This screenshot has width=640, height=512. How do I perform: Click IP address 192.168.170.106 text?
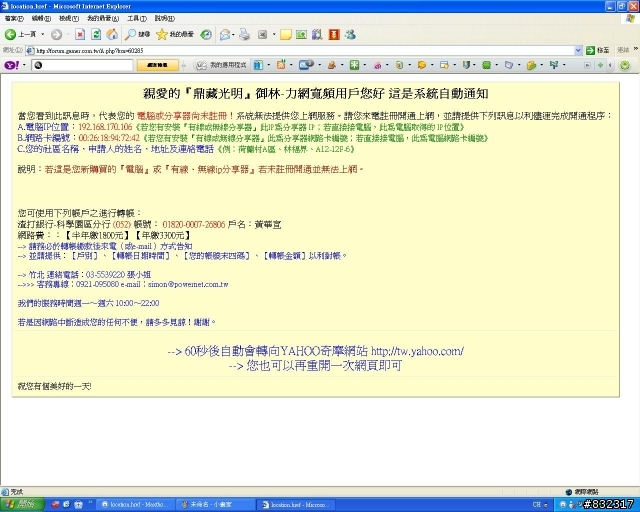pyautogui.click(x=105, y=127)
